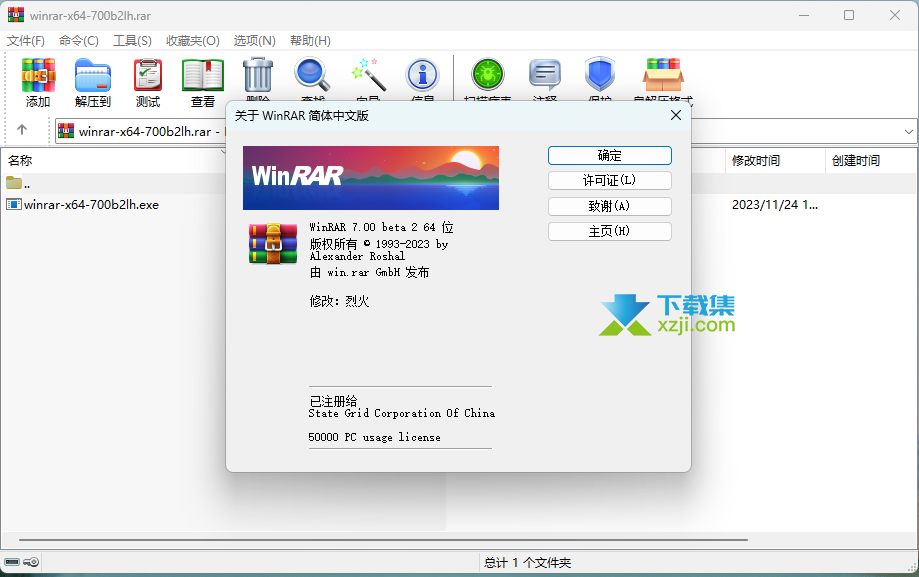Click the text "50000 PC usage license"

pos(375,437)
